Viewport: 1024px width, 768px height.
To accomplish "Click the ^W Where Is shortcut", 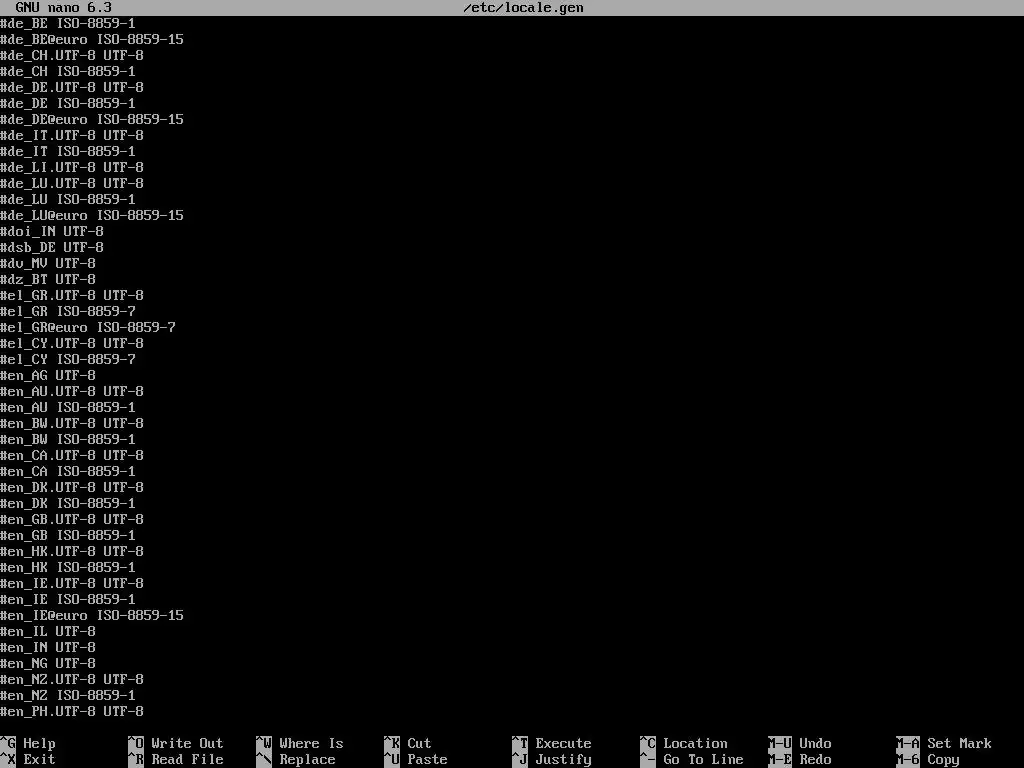I will click(300, 743).
